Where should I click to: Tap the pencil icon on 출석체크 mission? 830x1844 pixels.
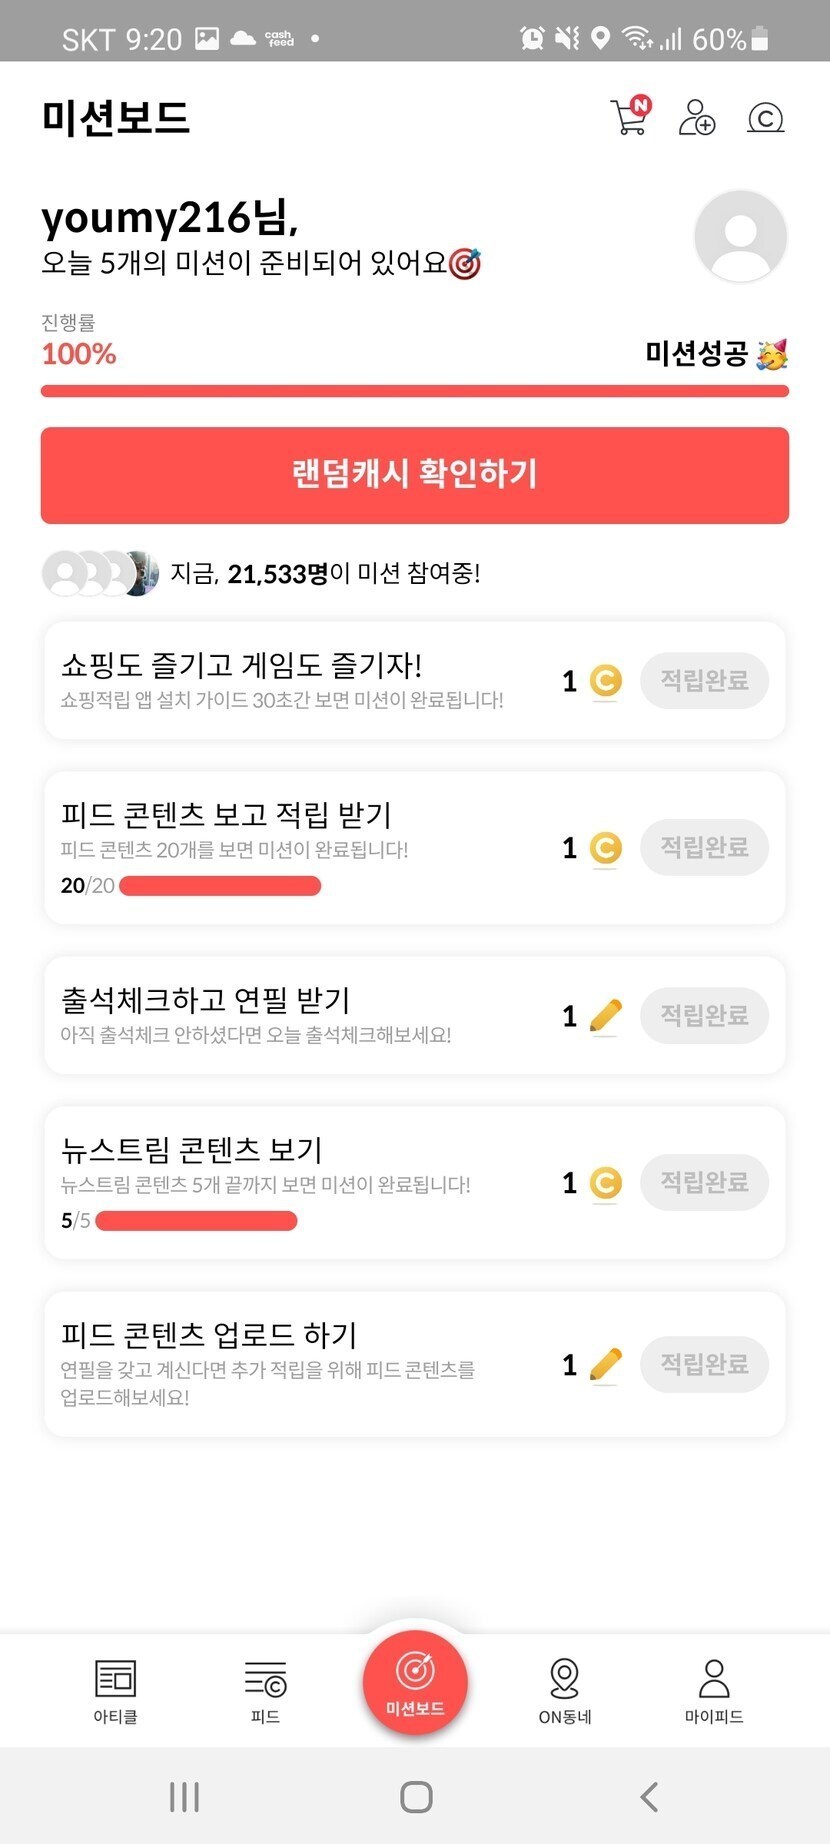click(606, 1016)
